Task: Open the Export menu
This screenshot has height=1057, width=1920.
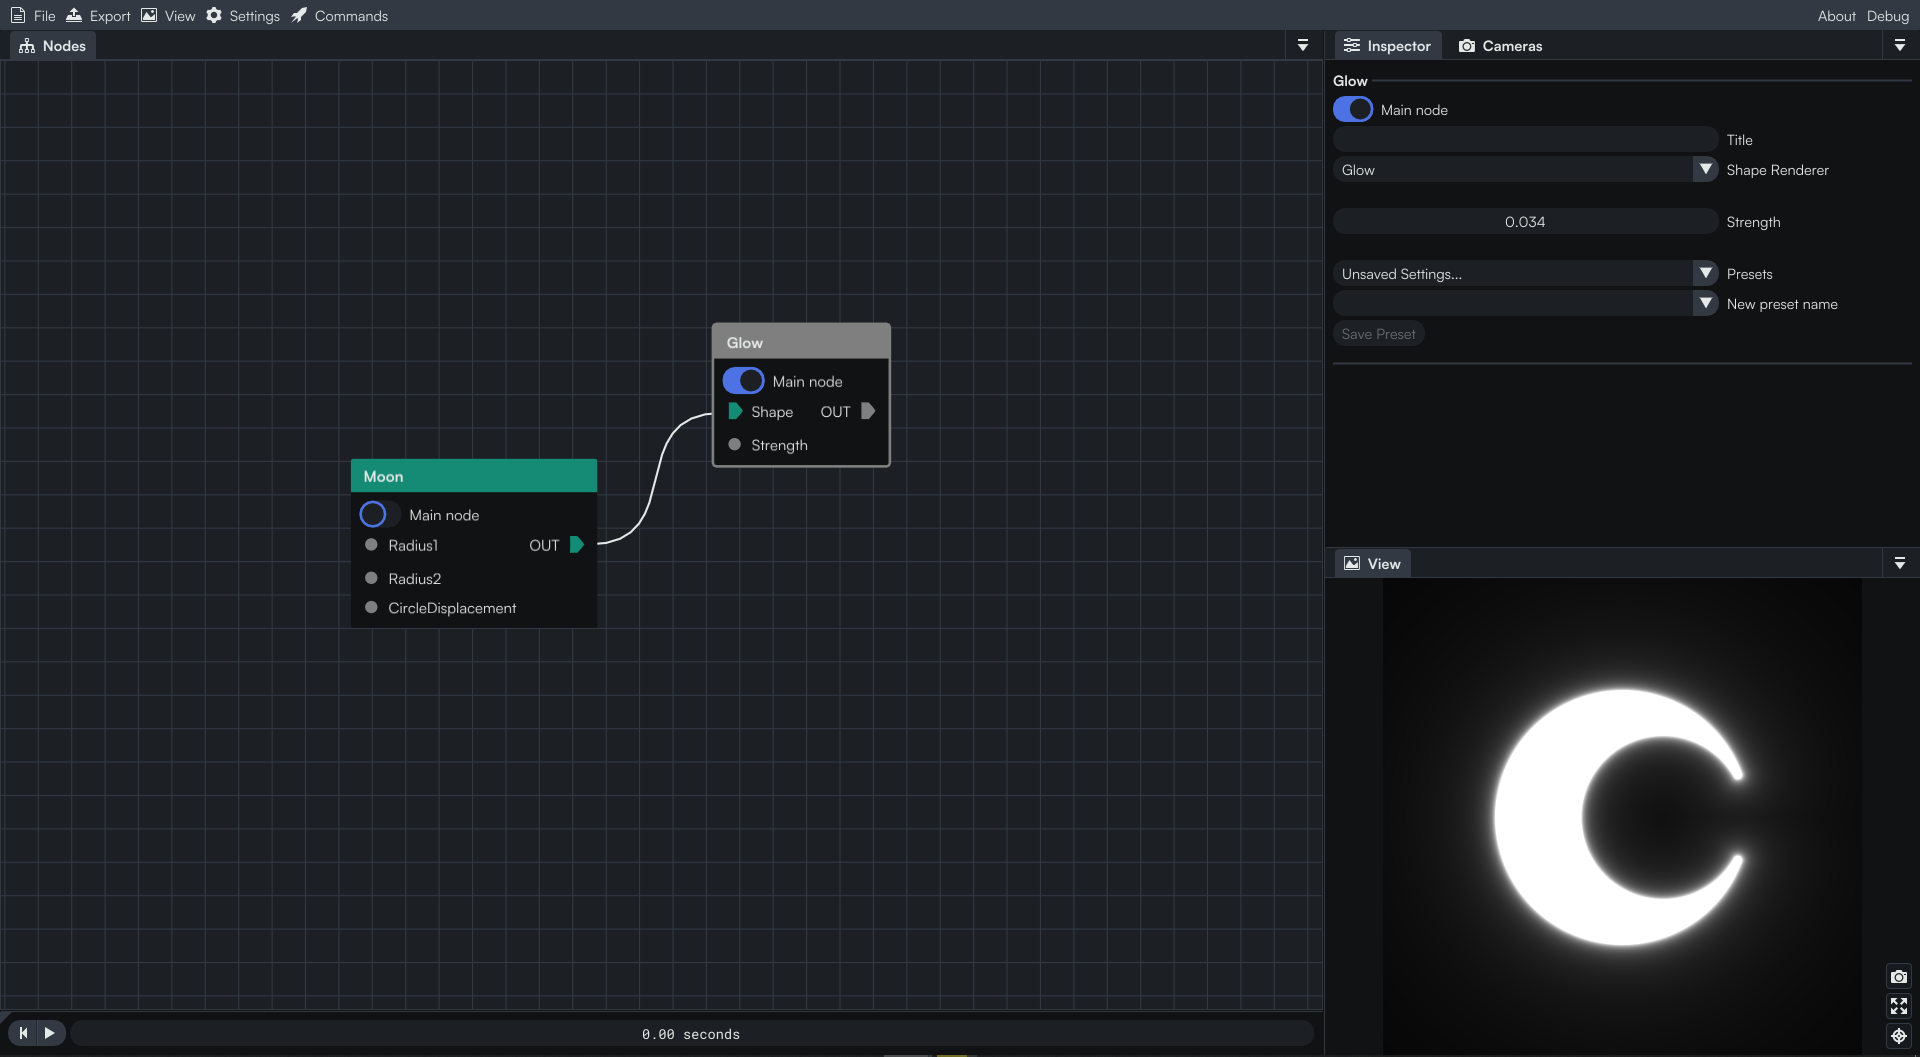Action: click(98, 16)
